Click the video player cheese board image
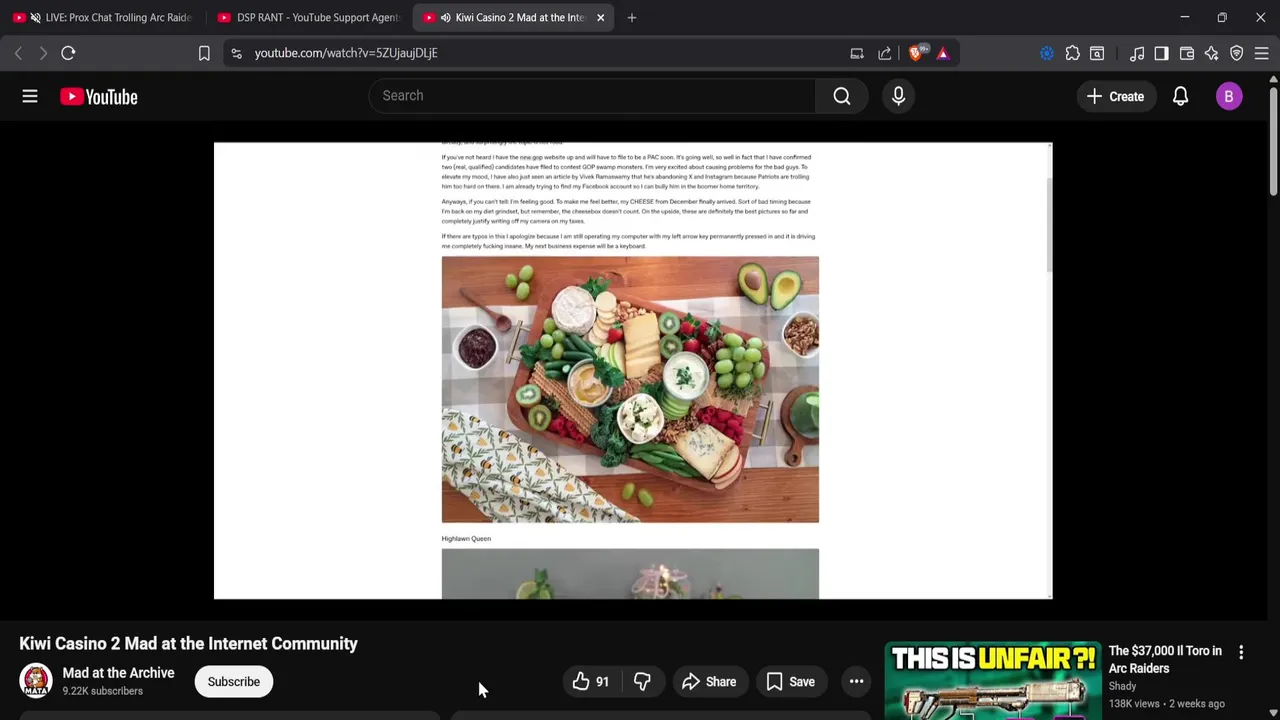 pos(630,389)
